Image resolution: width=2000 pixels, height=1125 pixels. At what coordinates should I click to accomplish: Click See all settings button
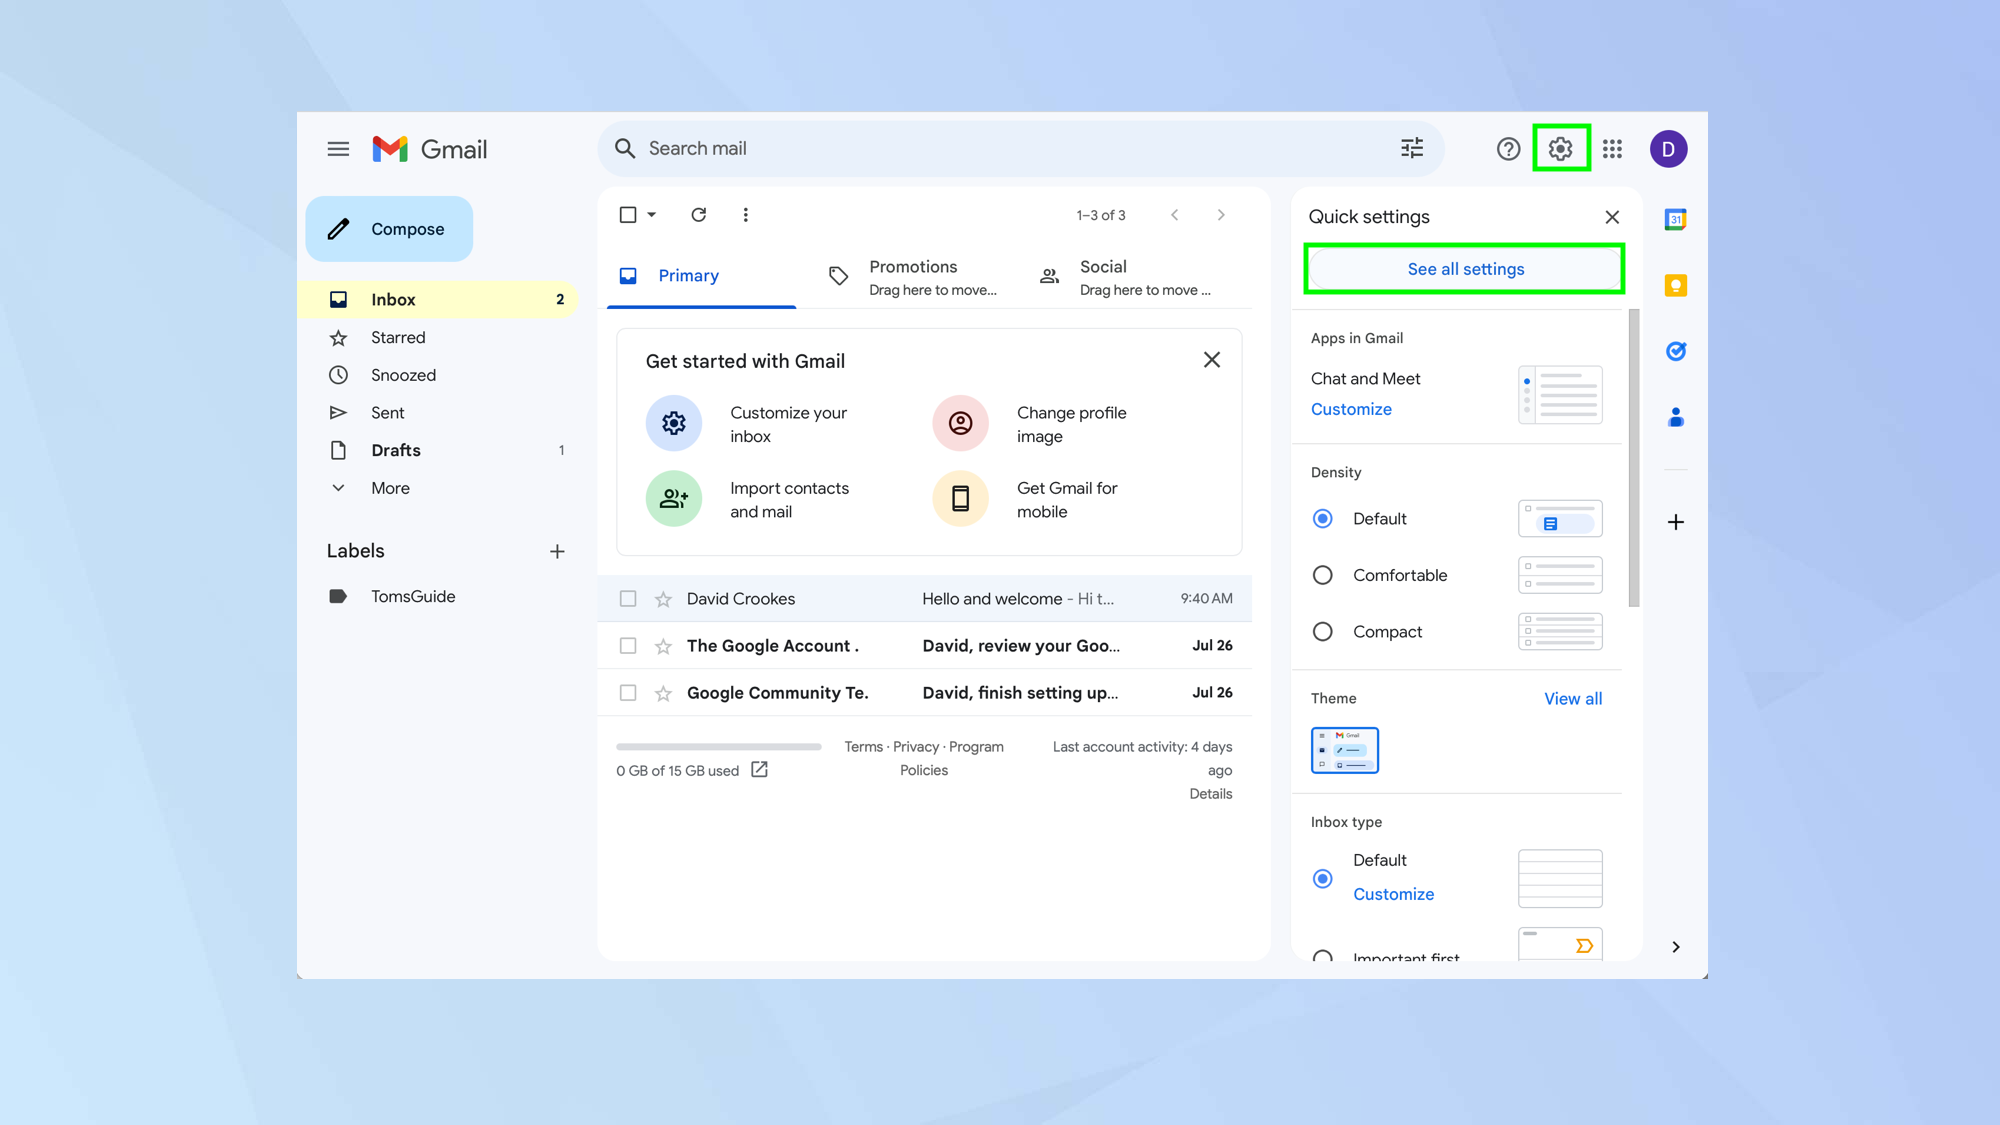click(1464, 268)
